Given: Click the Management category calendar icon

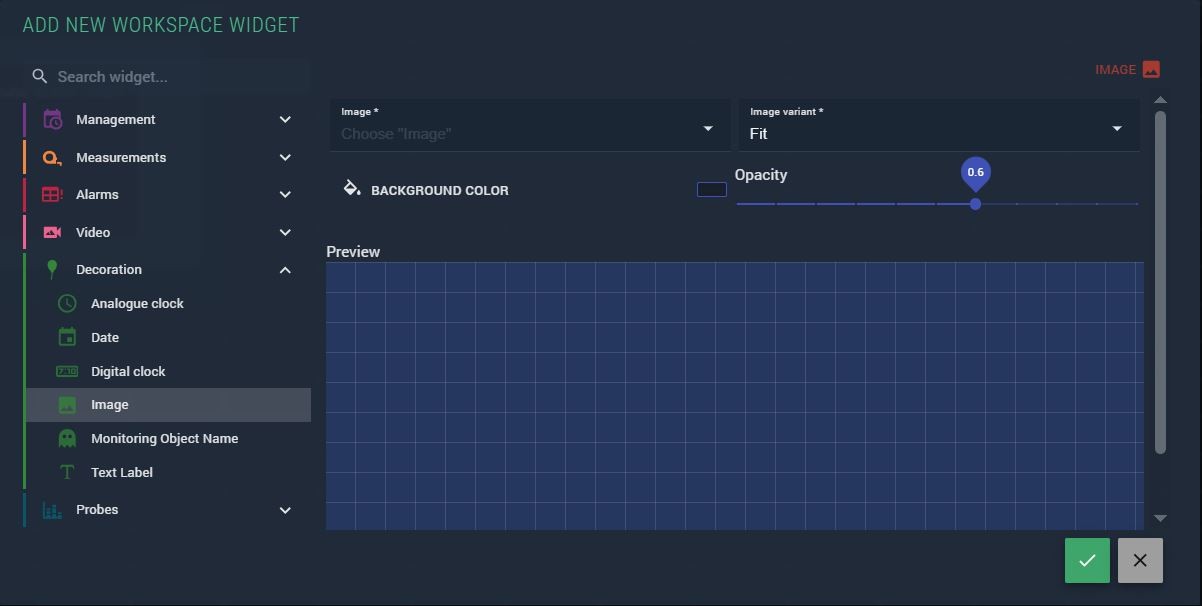Looking at the screenshot, I should [x=52, y=119].
